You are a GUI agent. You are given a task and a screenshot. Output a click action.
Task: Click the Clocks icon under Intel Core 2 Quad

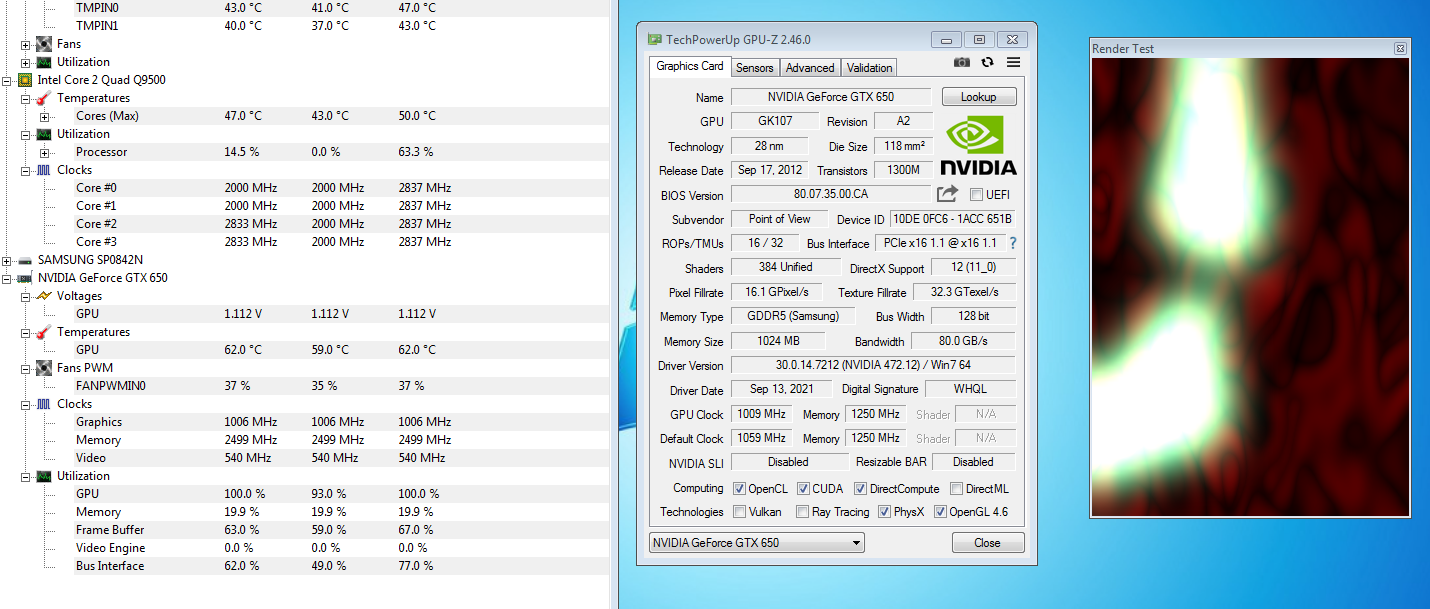click(44, 170)
